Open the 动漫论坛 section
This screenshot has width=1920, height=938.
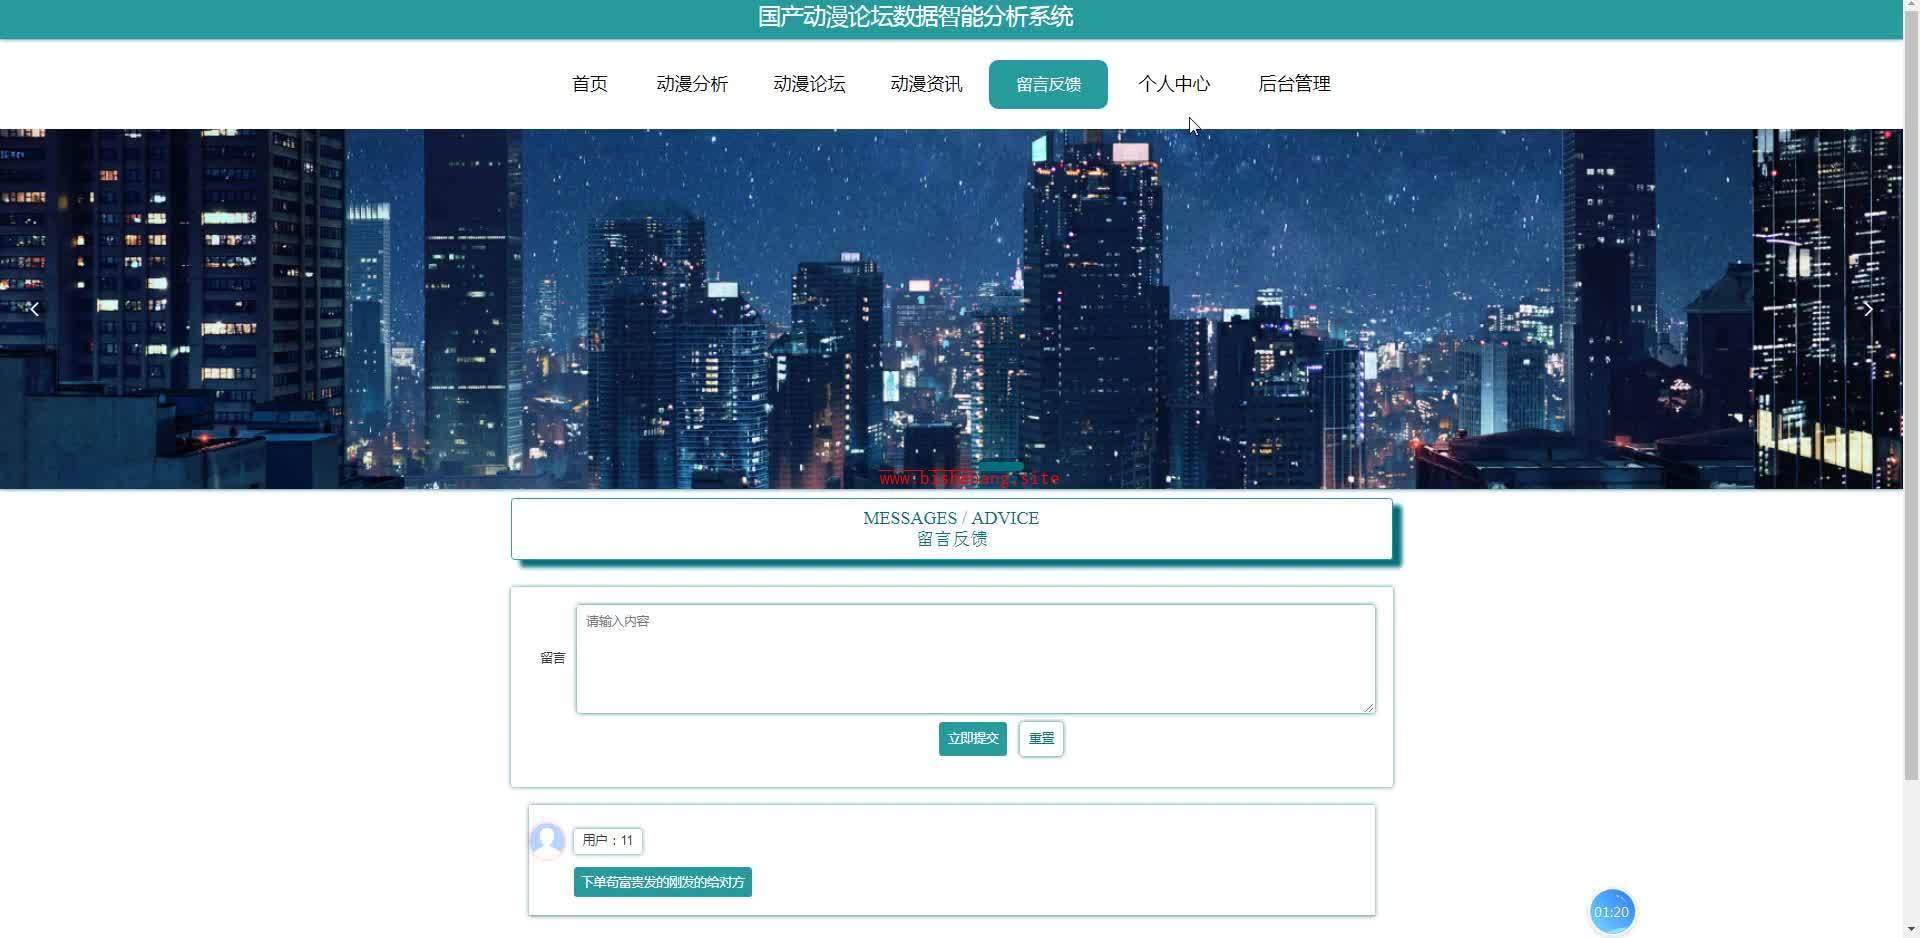click(x=809, y=84)
